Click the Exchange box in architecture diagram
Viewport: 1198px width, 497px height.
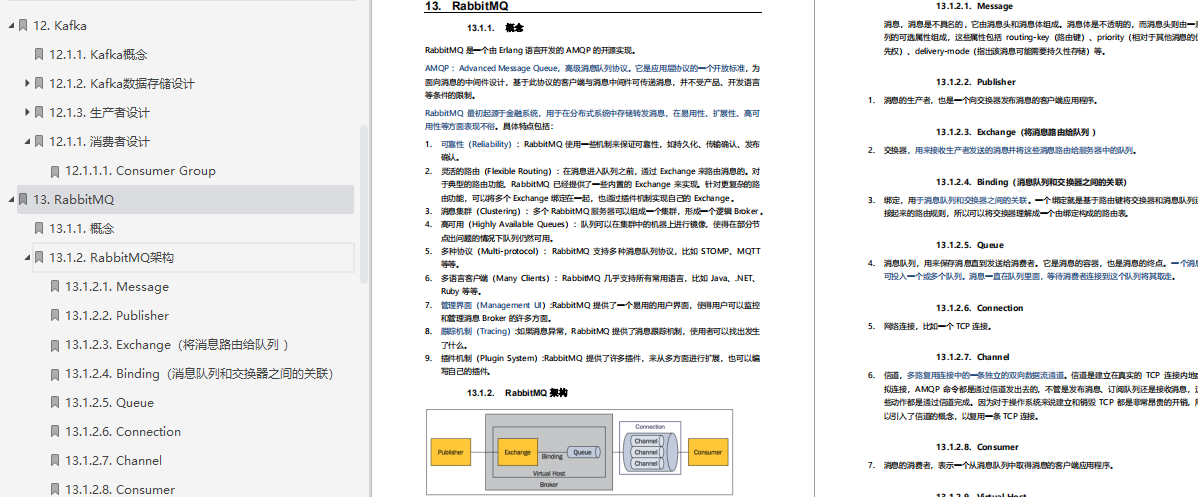coord(517,453)
